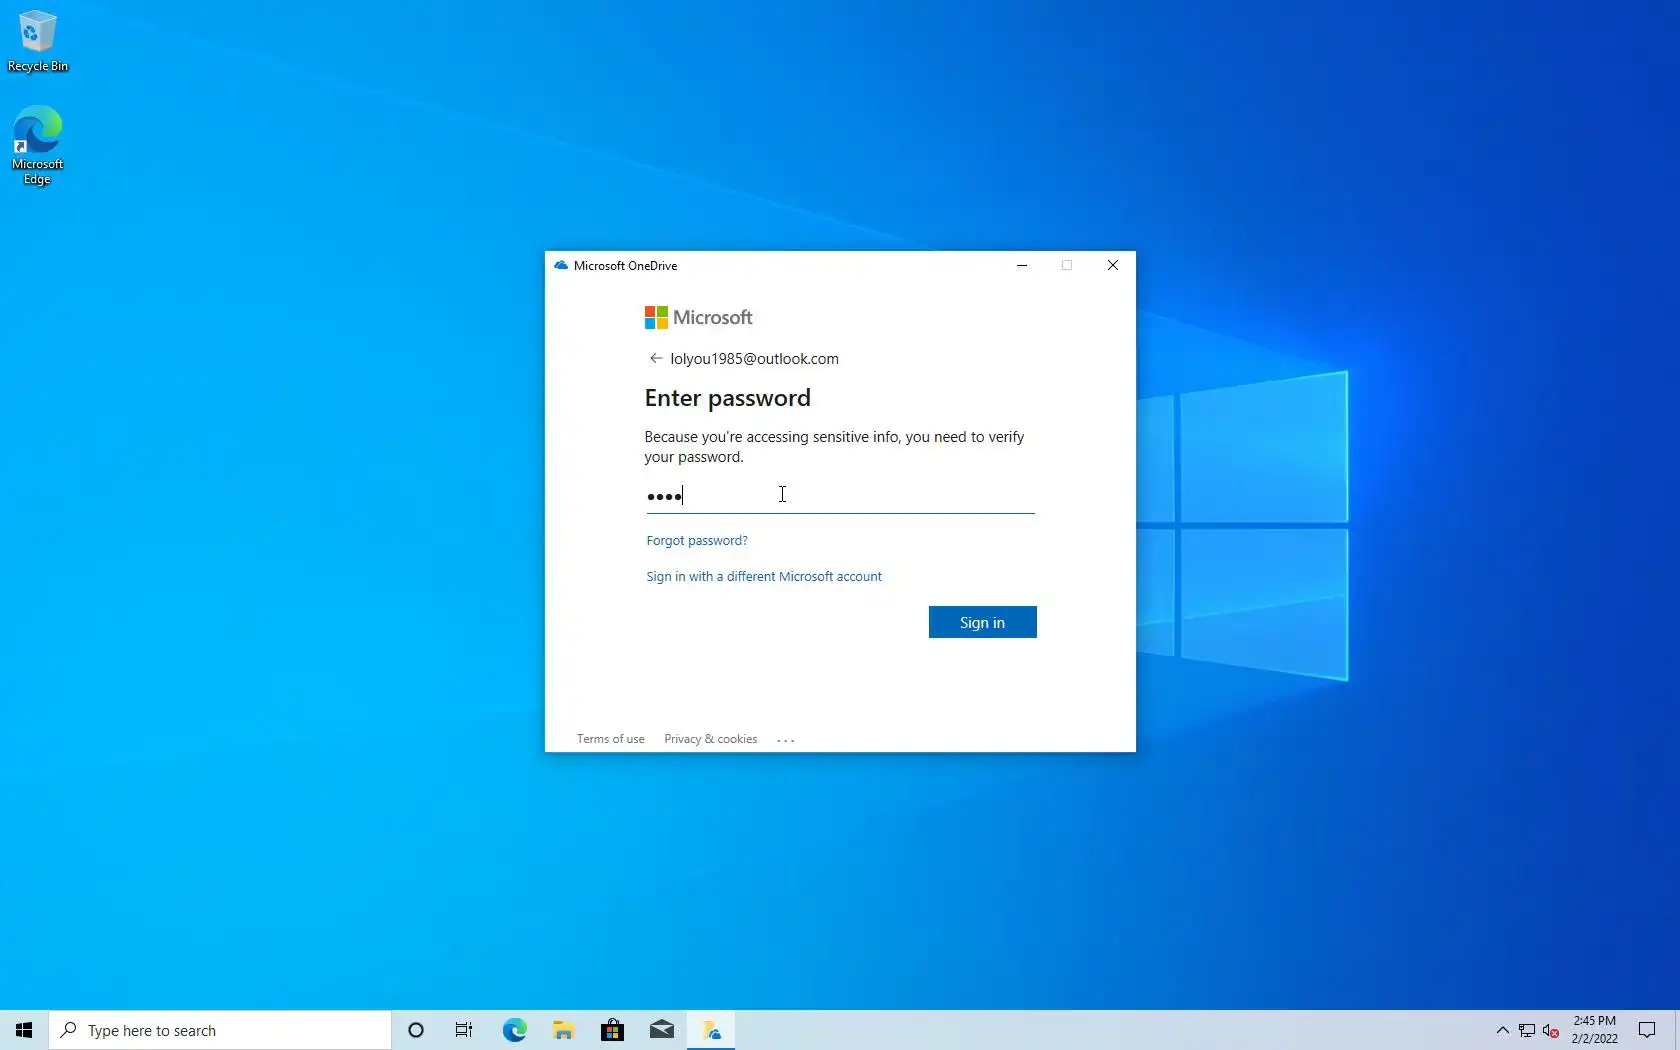Open Recycle Bin desktop icon
1680x1050 pixels.
click(37, 42)
